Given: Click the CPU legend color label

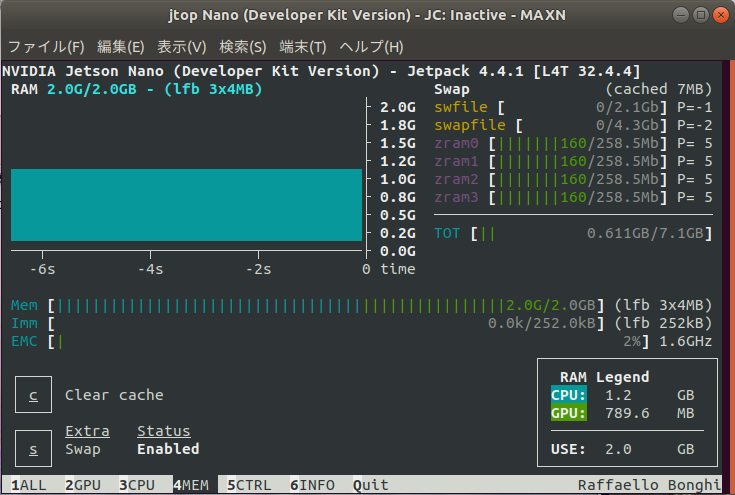Looking at the screenshot, I should point(569,395).
